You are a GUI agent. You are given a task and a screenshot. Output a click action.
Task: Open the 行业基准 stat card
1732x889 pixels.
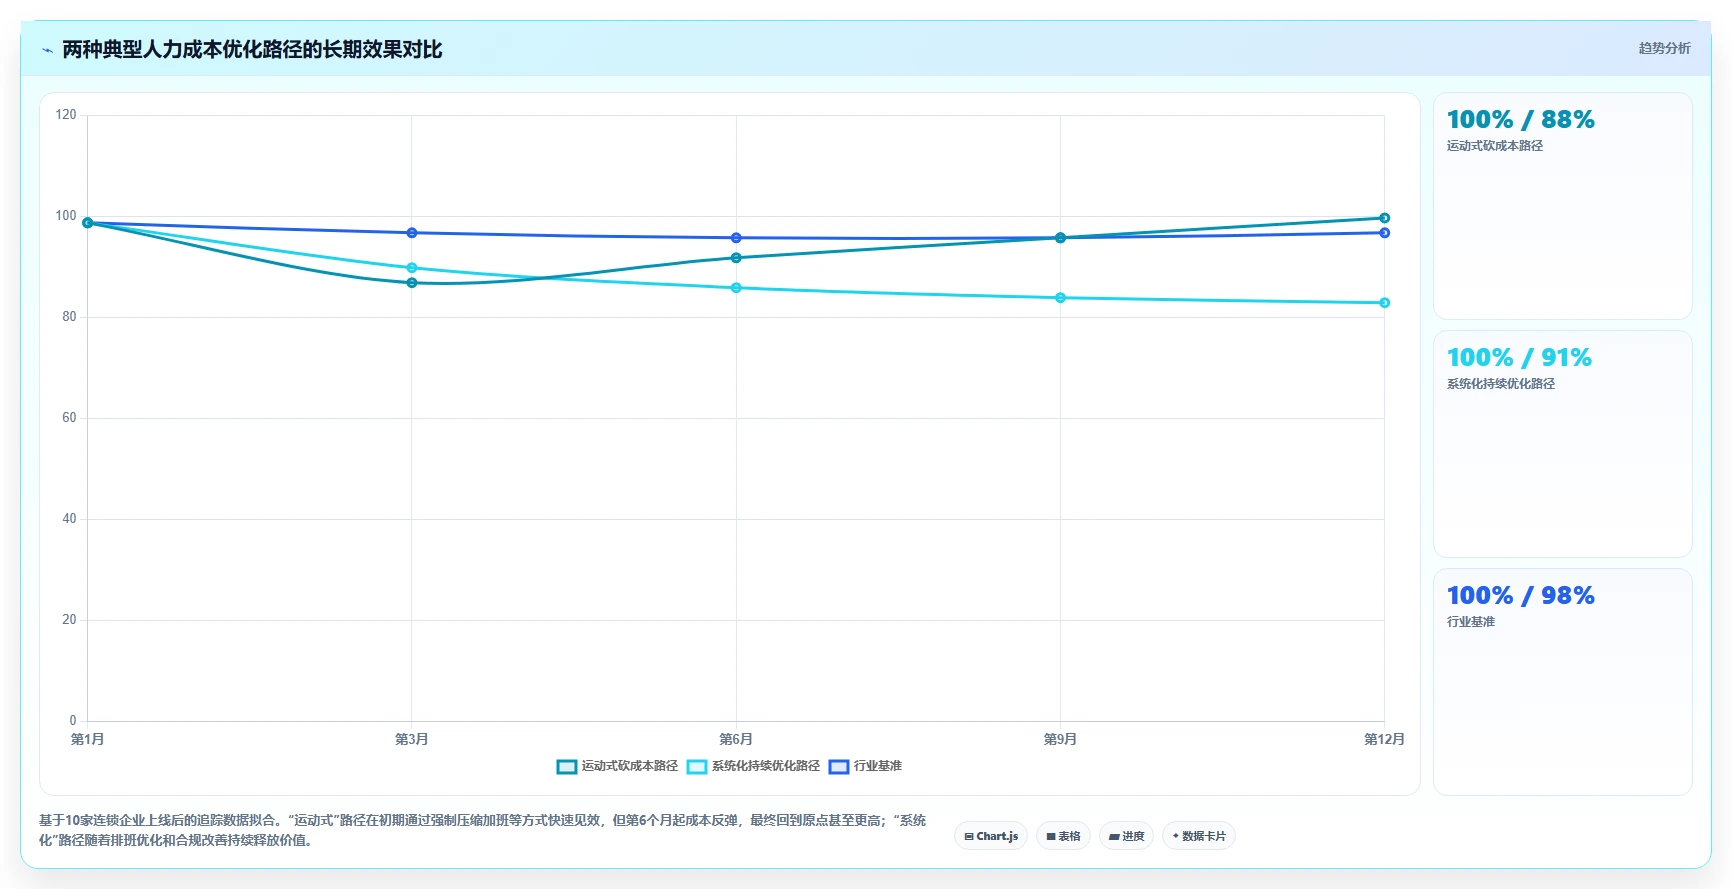(1563, 682)
